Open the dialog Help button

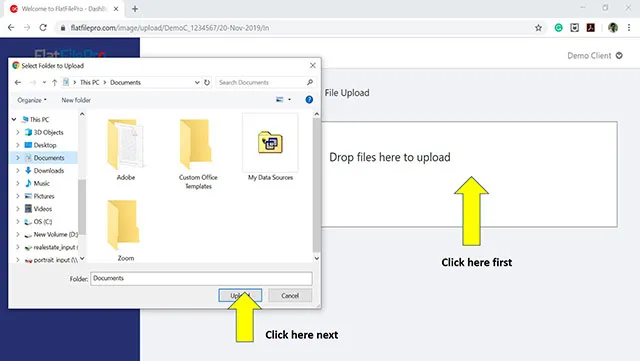[309, 100]
